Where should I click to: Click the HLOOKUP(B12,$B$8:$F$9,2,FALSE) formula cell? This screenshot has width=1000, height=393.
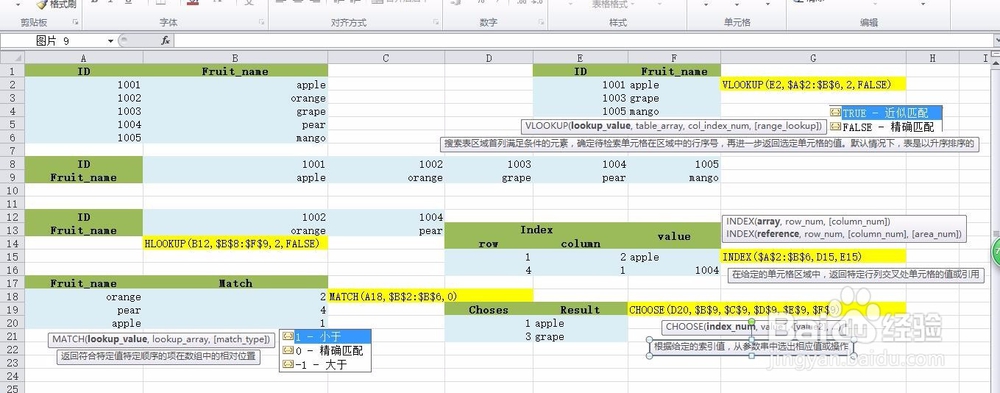235,243
